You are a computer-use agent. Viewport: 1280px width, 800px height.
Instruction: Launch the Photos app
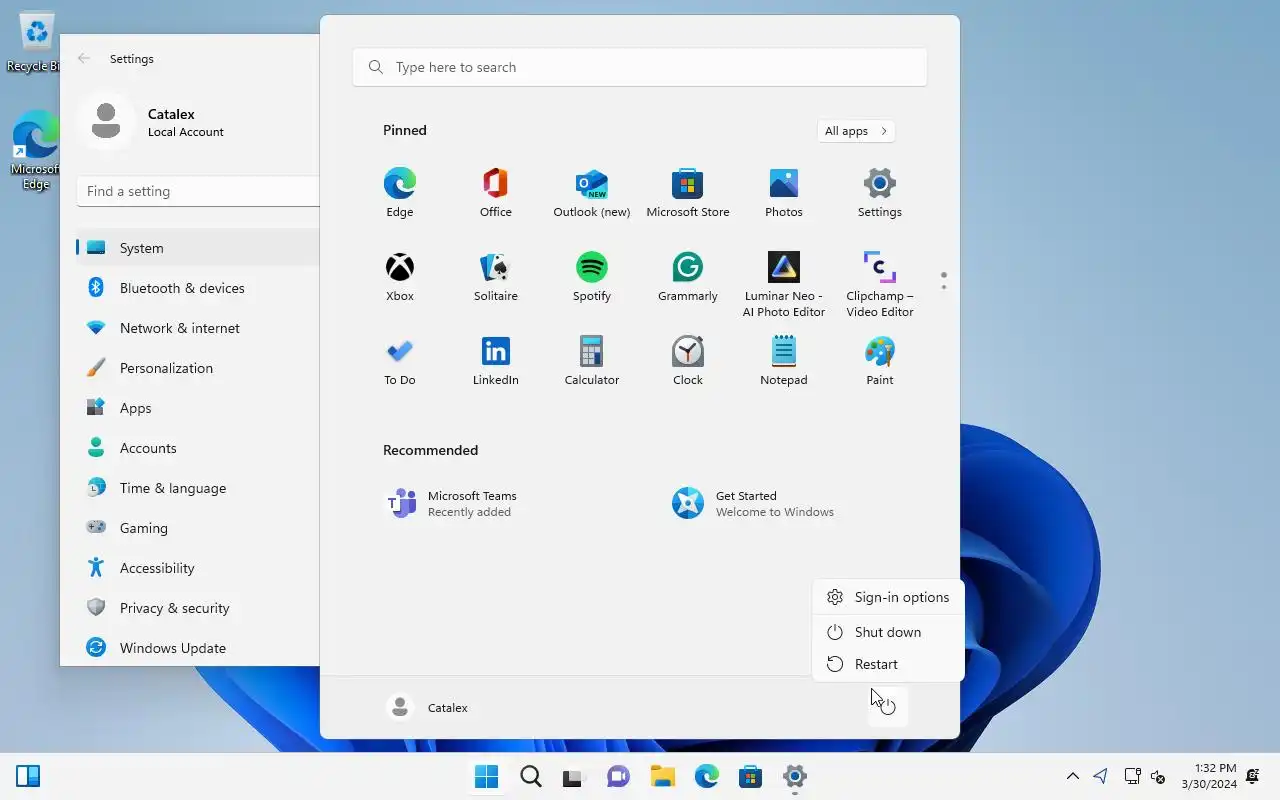(783, 192)
